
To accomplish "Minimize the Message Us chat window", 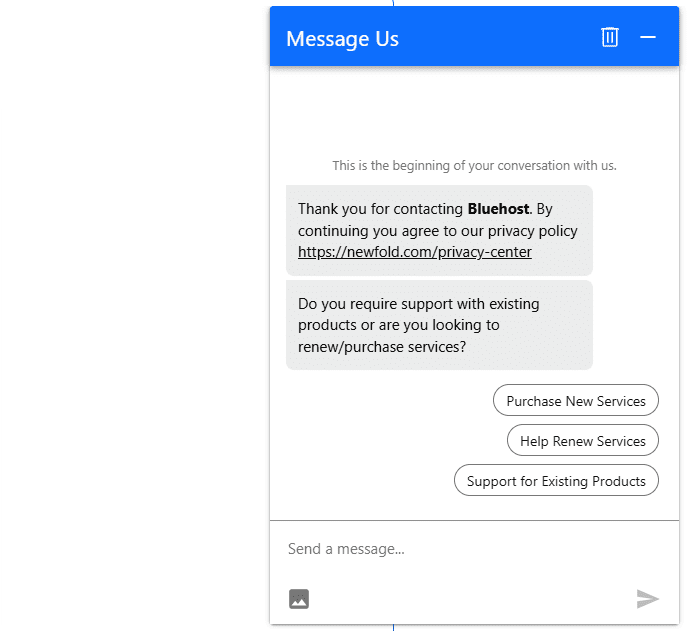I will tap(648, 37).
